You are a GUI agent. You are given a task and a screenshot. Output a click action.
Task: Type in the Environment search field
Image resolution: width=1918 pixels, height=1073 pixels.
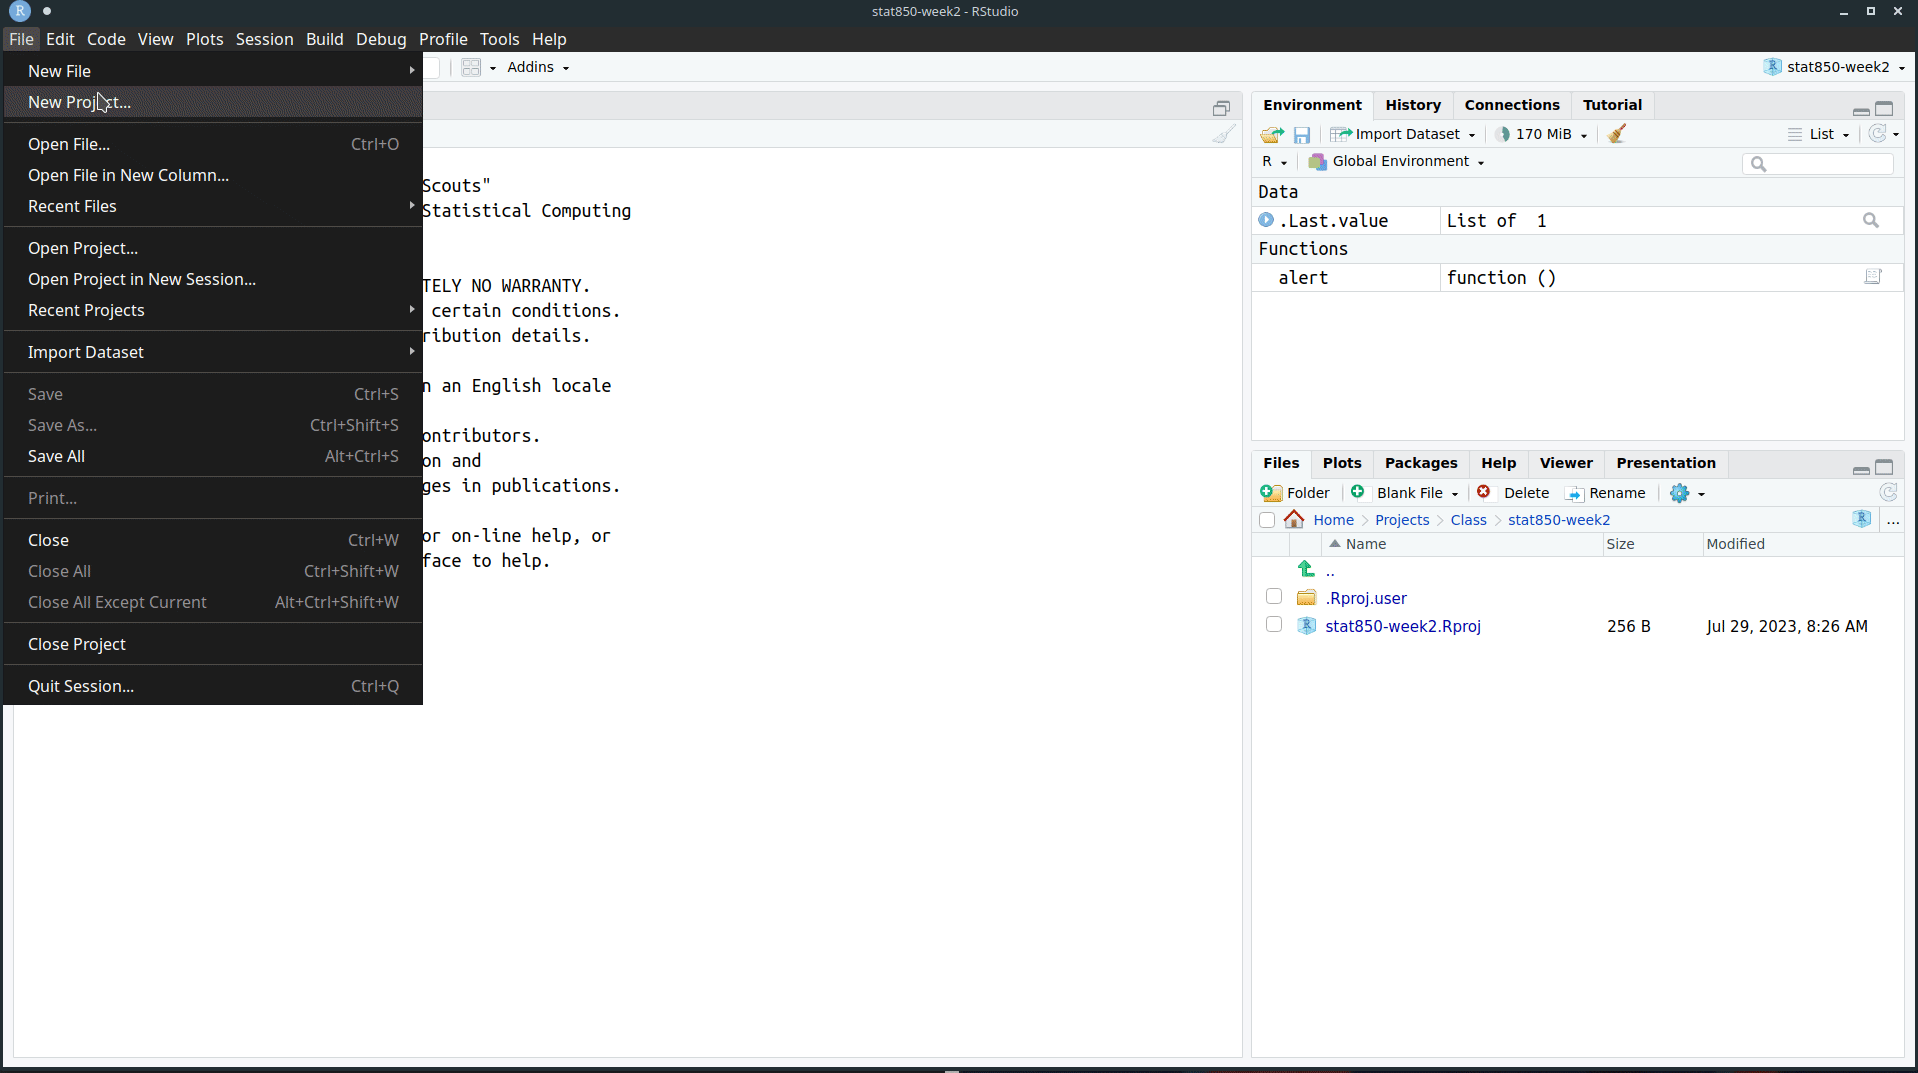tap(1817, 163)
